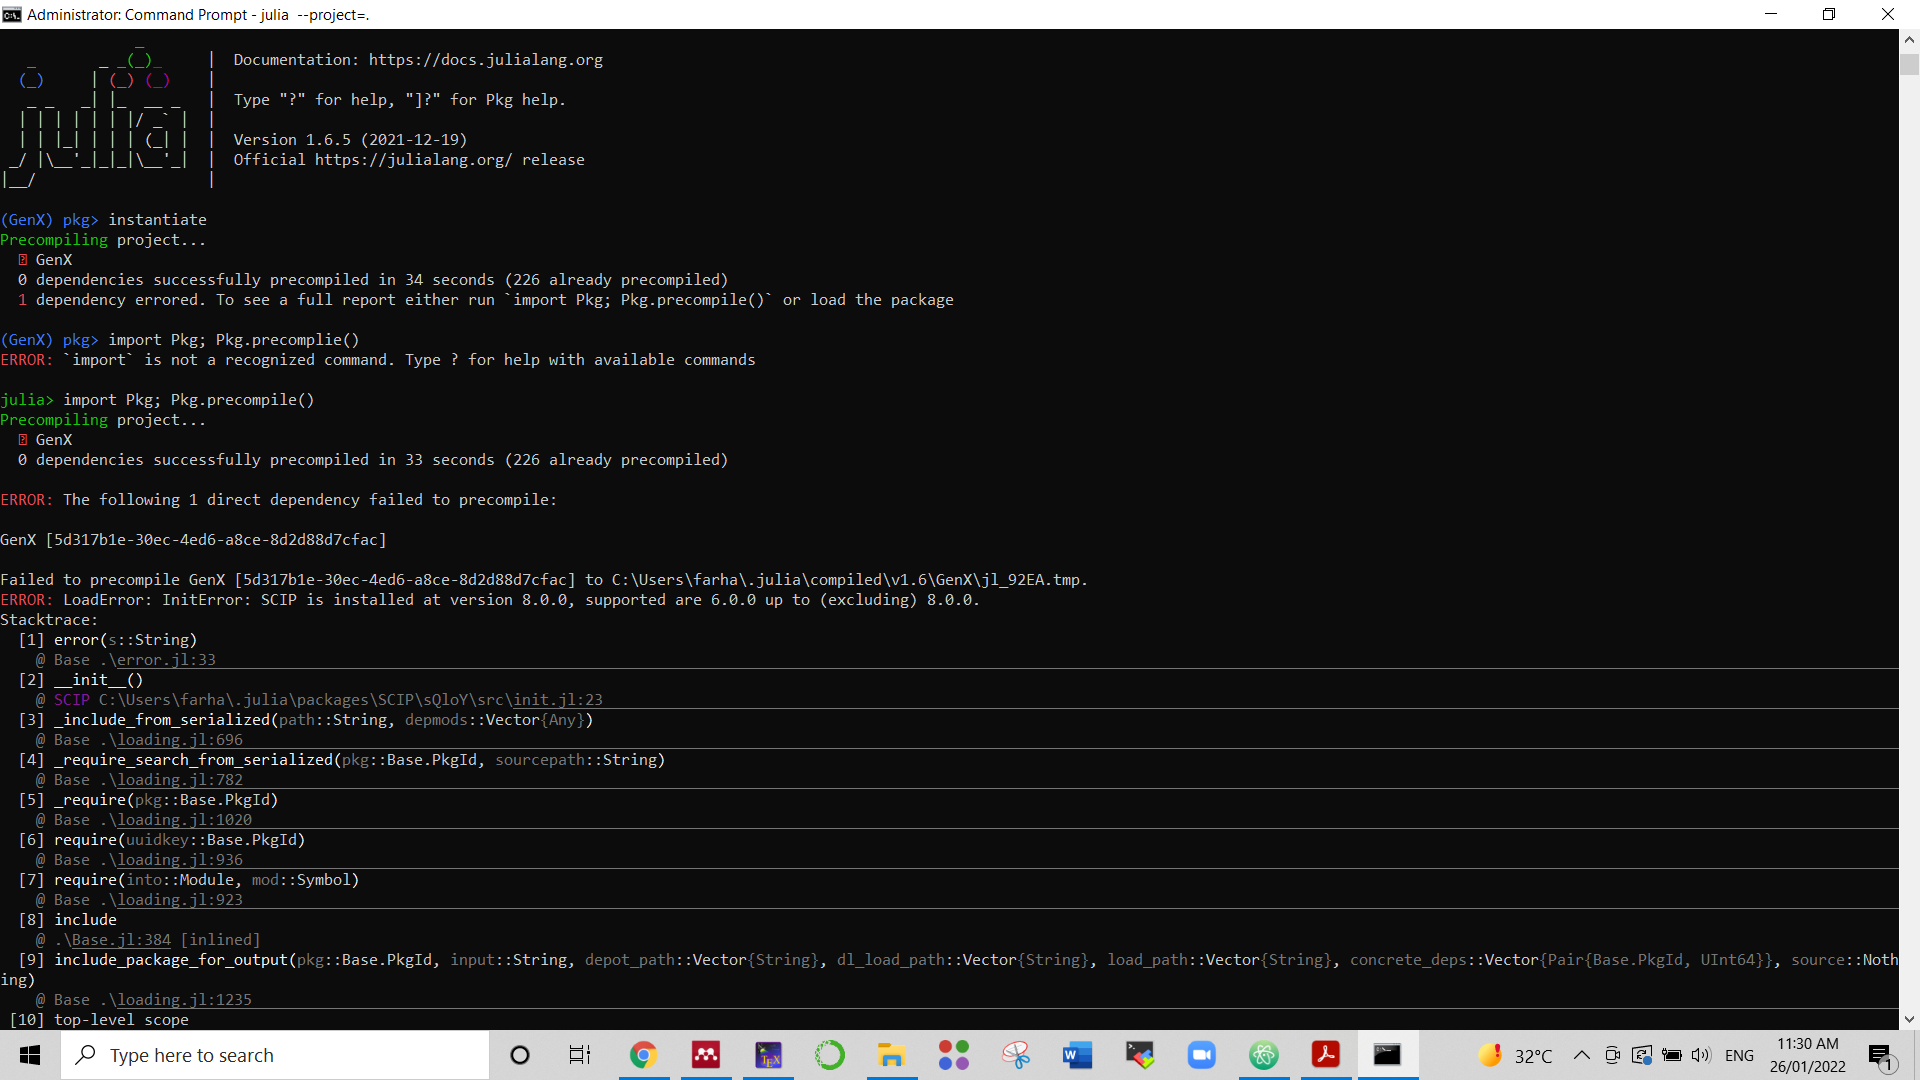Open Adobe Acrobat from the taskbar
The image size is (1920, 1080).
(x=1326, y=1055)
